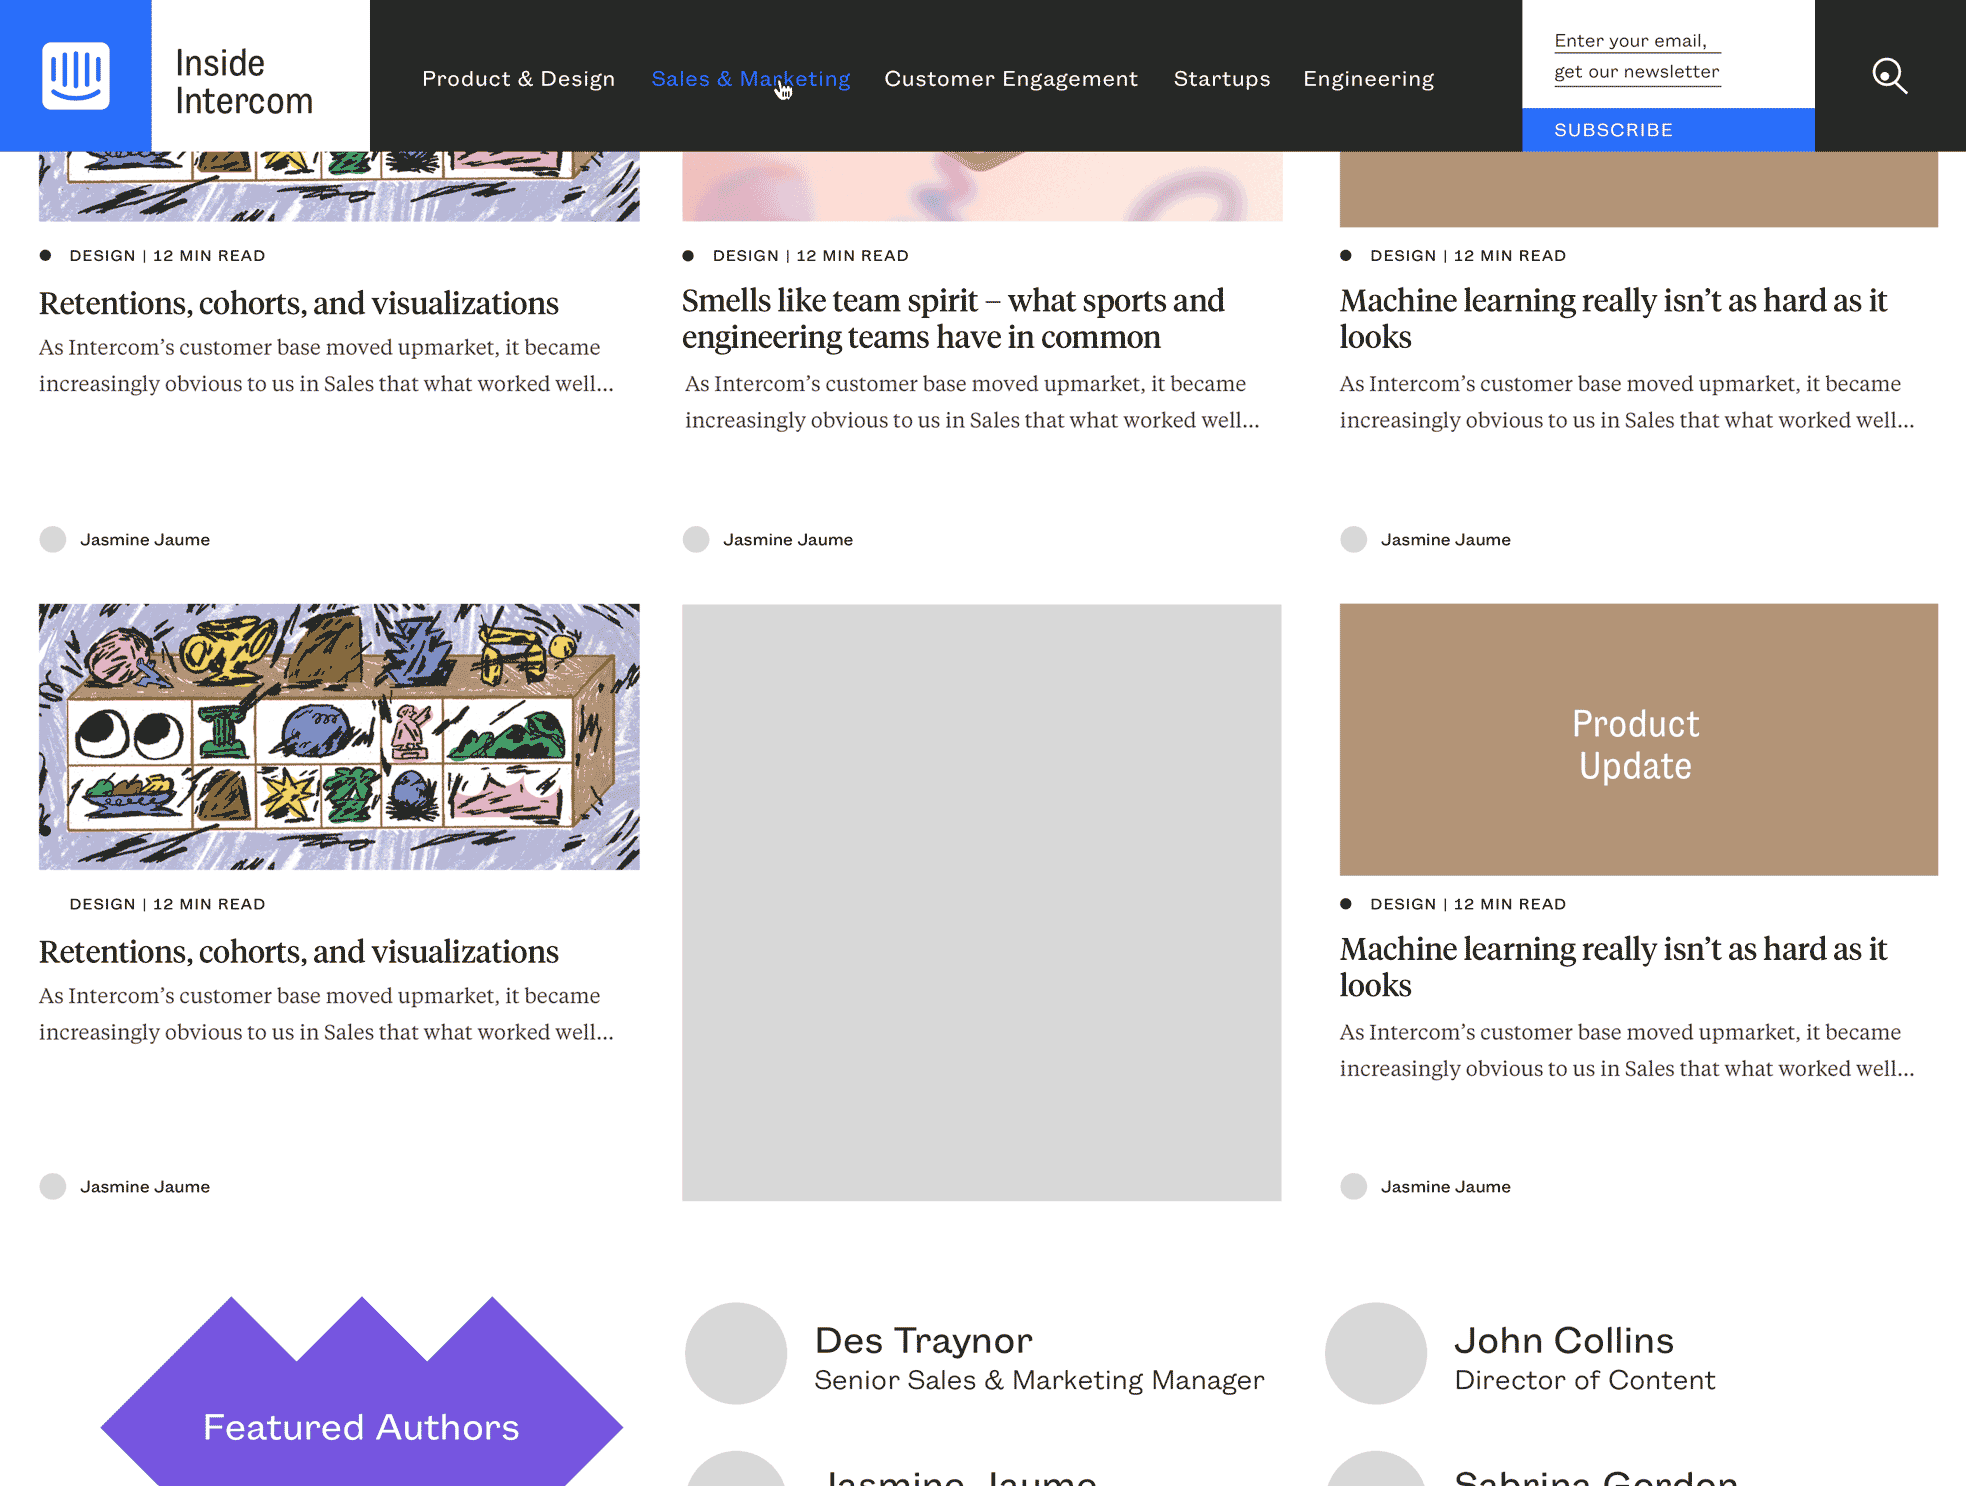This screenshot has width=1966, height=1486.
Task: Click Des Traynor's avatar circle
Action: click(x=736, y=1353)
